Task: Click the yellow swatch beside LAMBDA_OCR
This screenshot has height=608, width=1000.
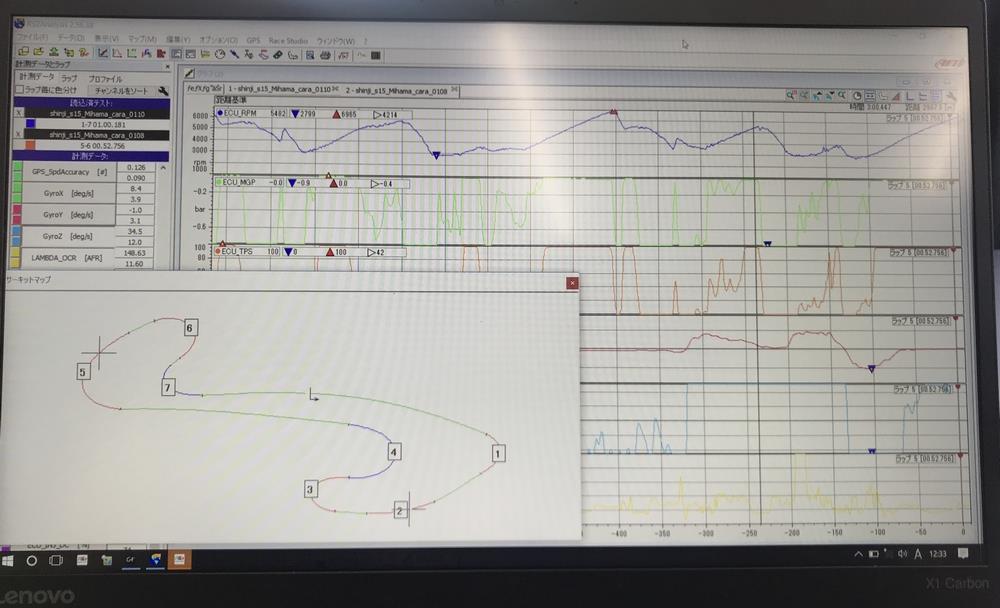Action: tap(17, 258)
